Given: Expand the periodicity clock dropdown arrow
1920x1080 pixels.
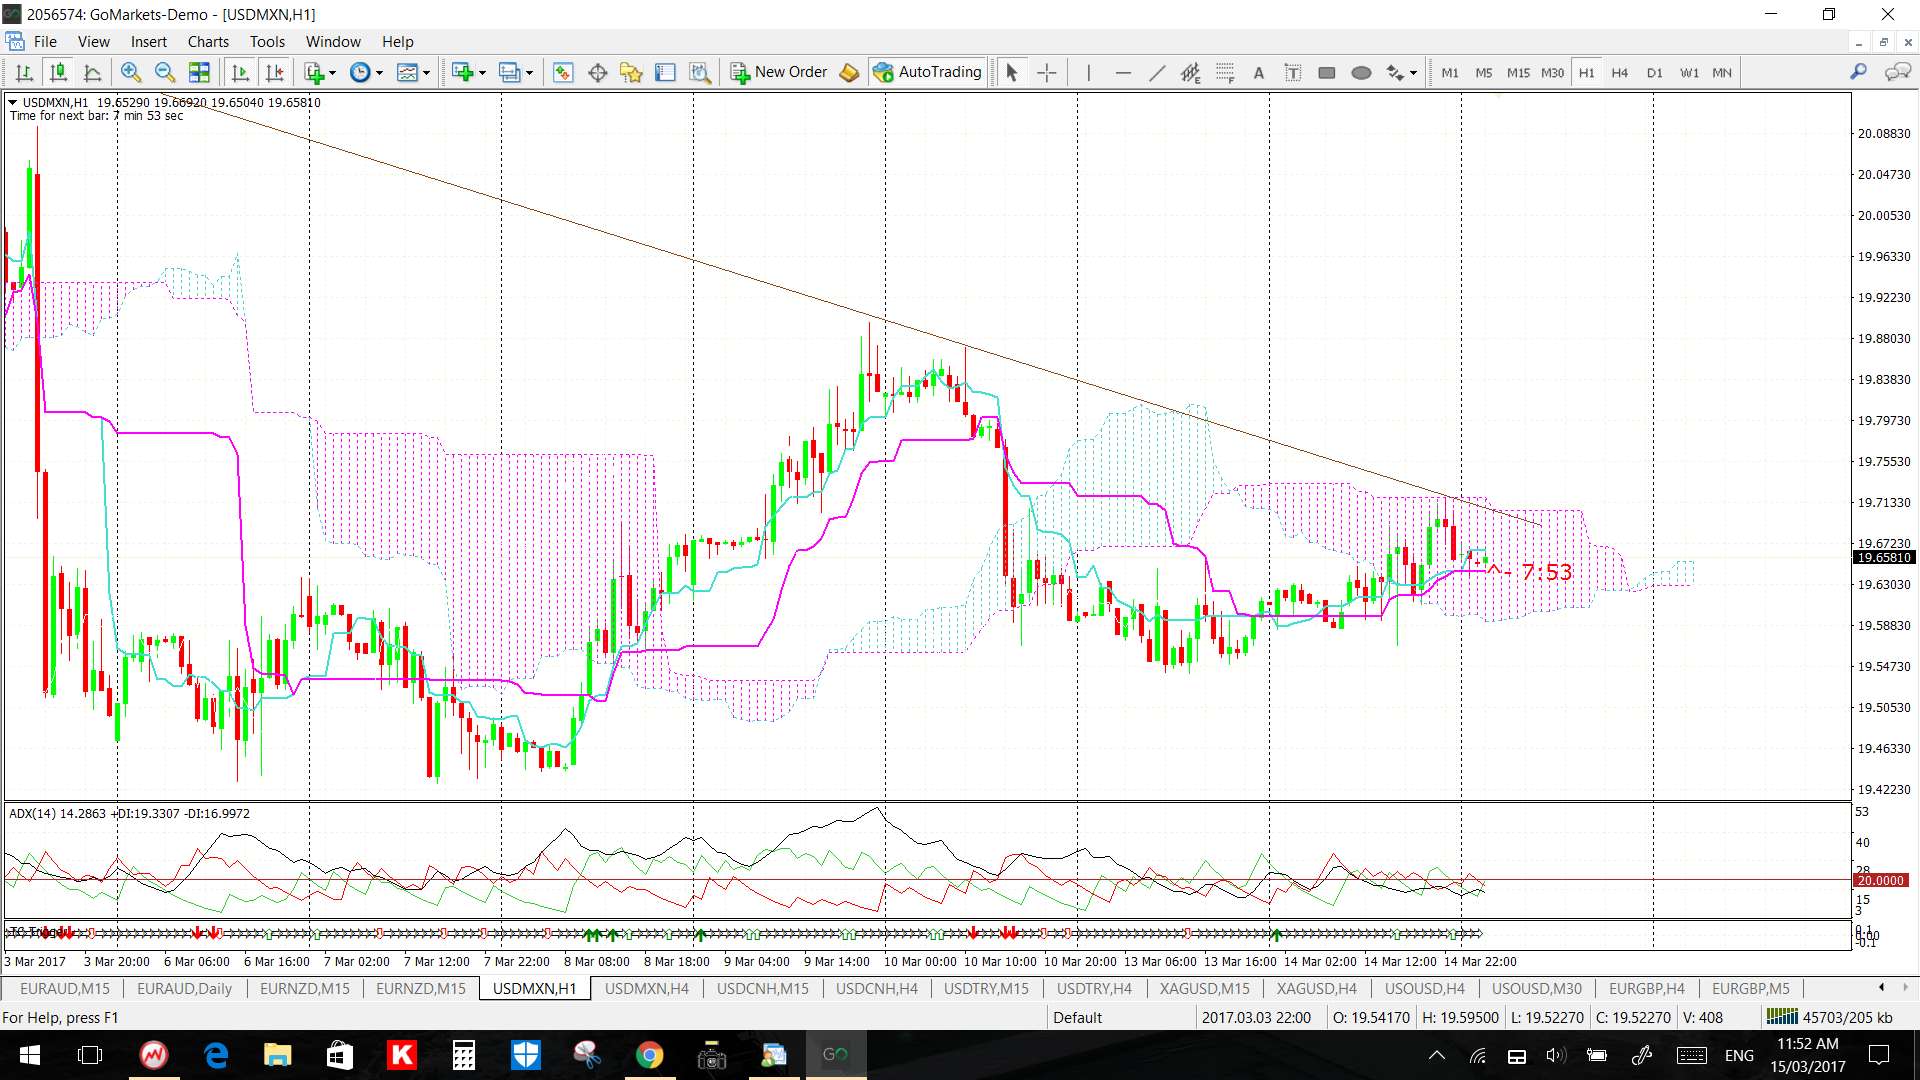Looking at the screenshot, I should (379, 73).
